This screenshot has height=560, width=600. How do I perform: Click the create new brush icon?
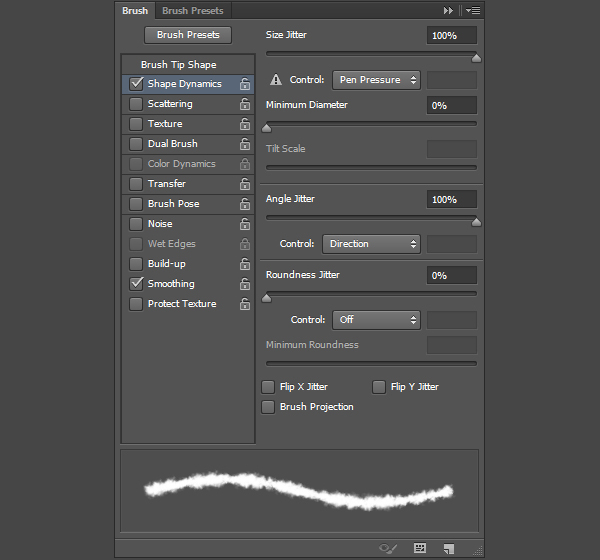point(450,548)
